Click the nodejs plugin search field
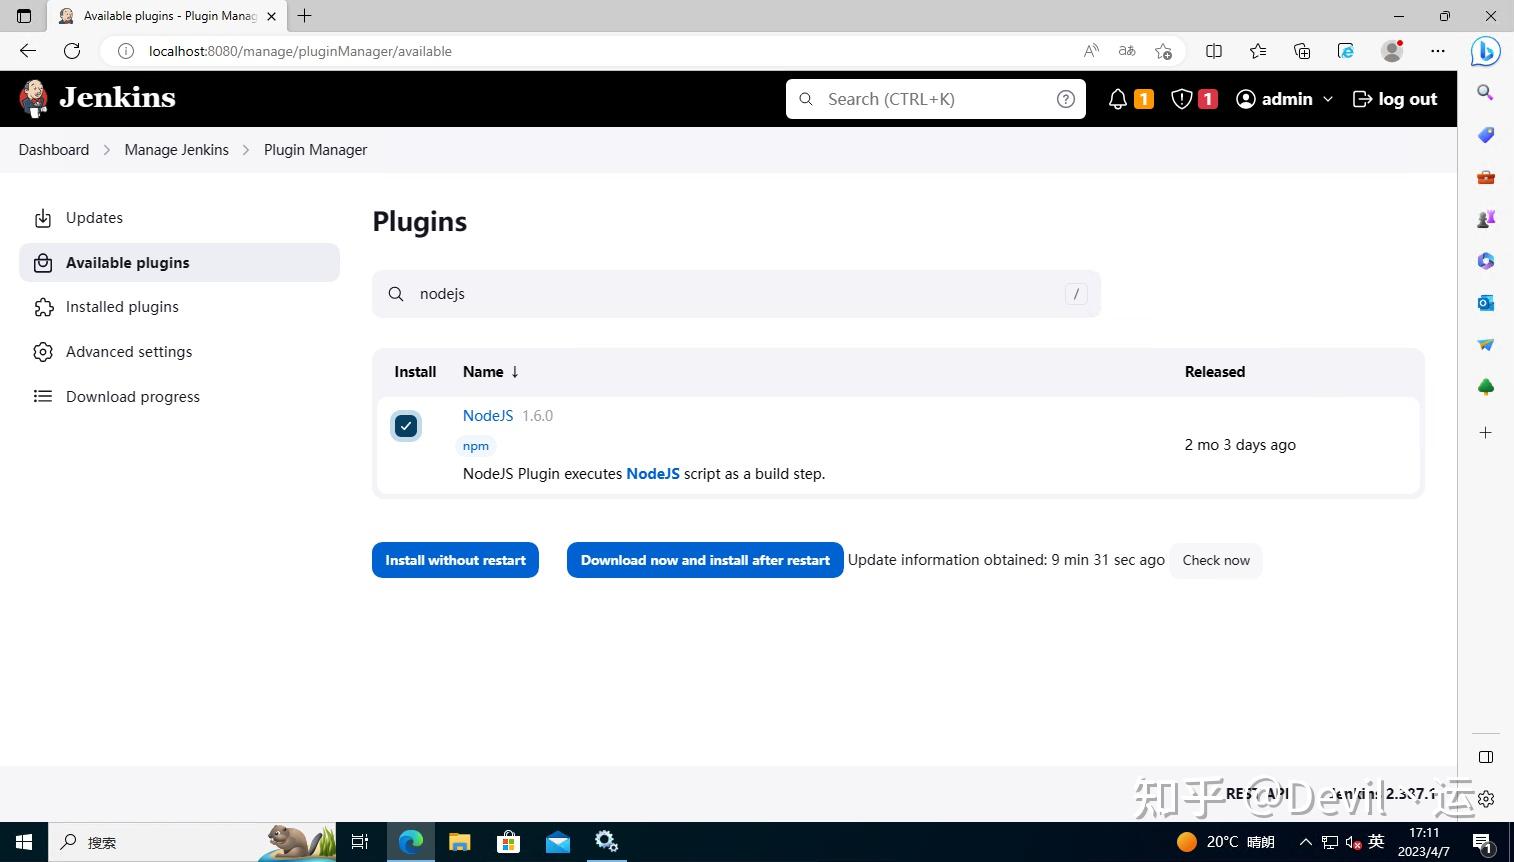 pos(700,293)
